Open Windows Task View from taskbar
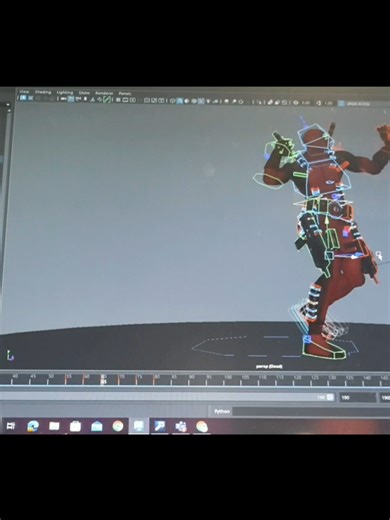The image size is (390, 520). (11, 426)
